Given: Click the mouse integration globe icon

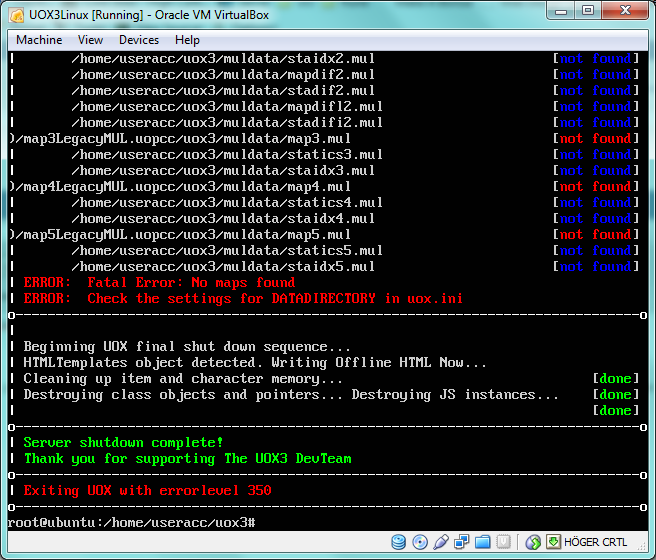Looking at the screenshot, I should (533, 542).
